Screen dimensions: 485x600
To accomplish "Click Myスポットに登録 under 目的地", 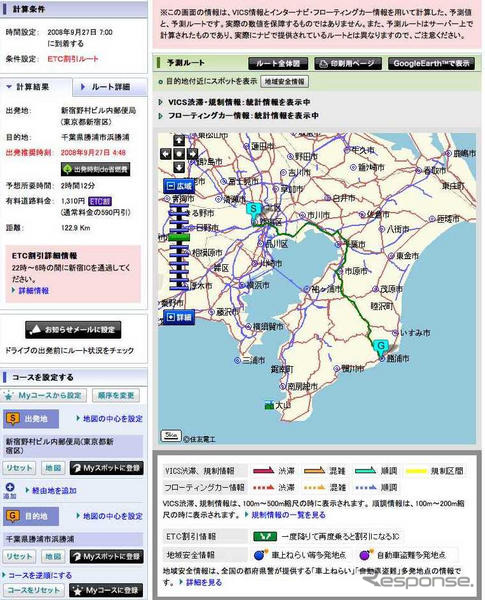I will click(x=107, y=556).
